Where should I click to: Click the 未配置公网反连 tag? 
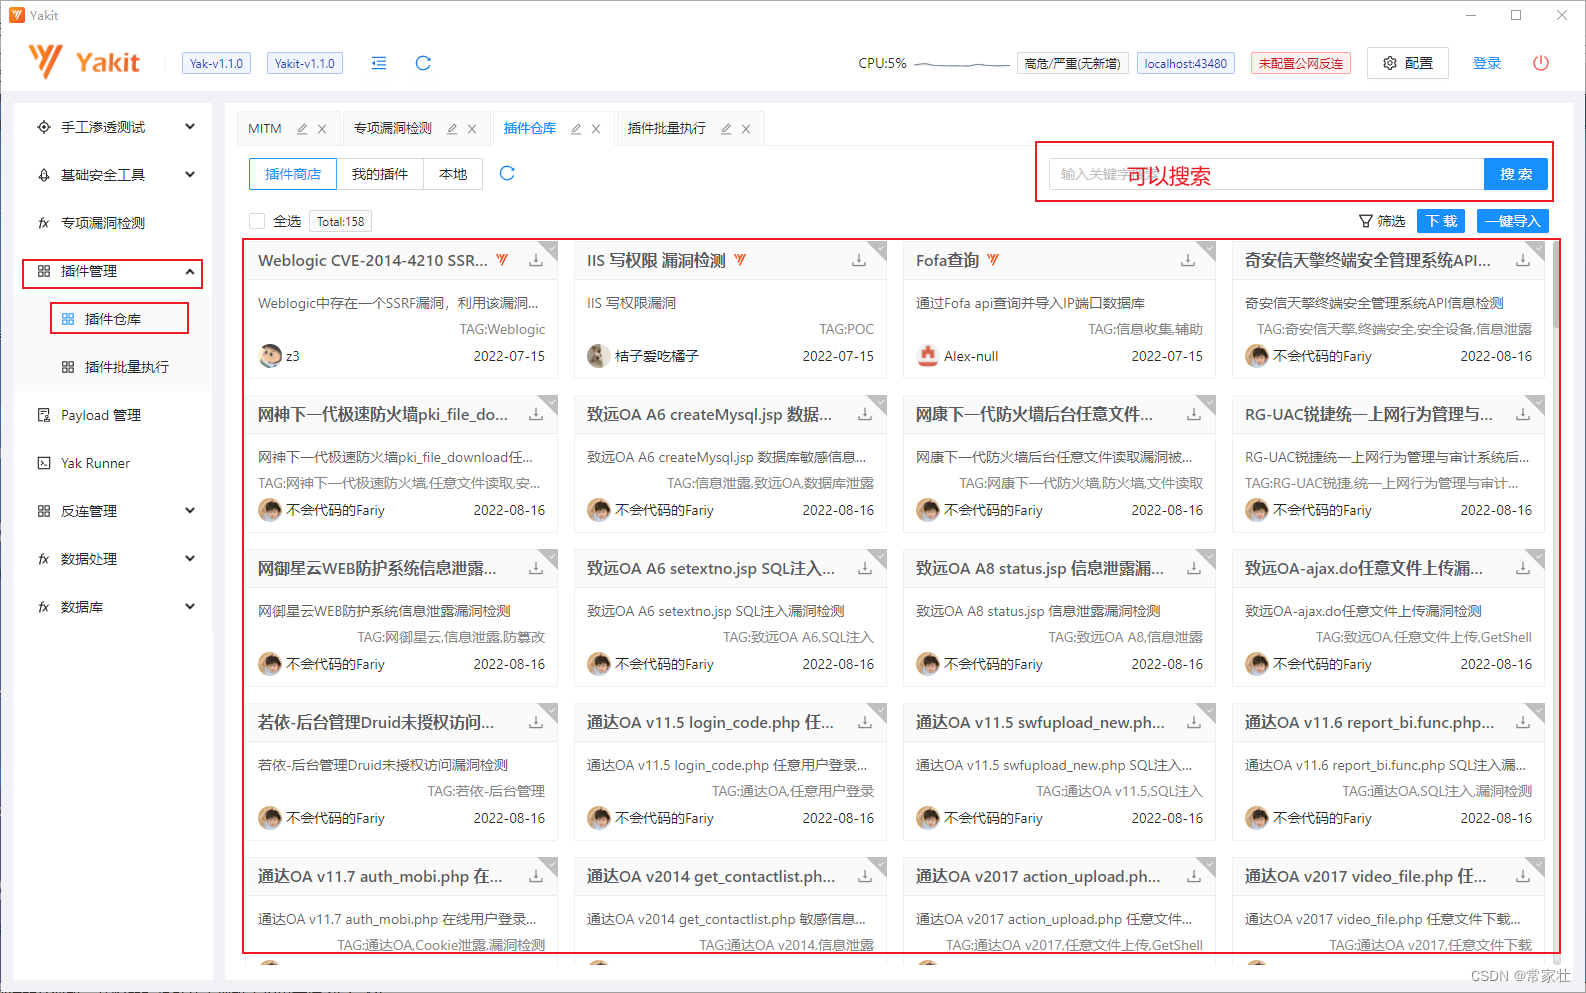click(x=1301, y=63)
